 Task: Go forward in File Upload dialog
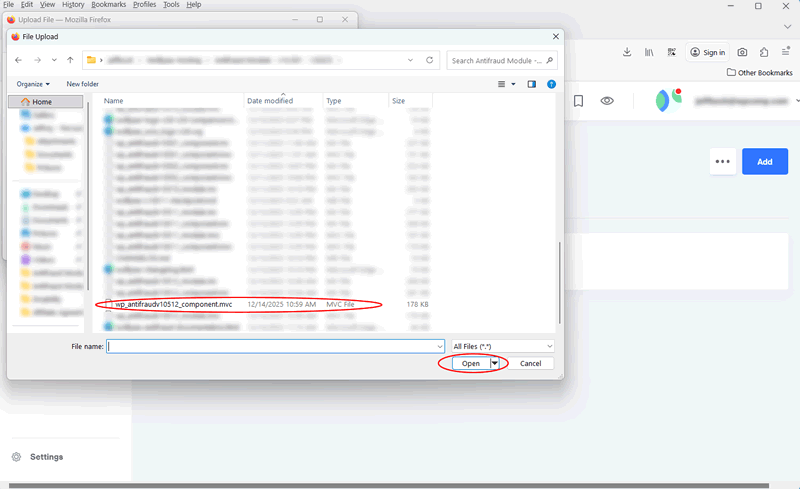coord(37,60)
